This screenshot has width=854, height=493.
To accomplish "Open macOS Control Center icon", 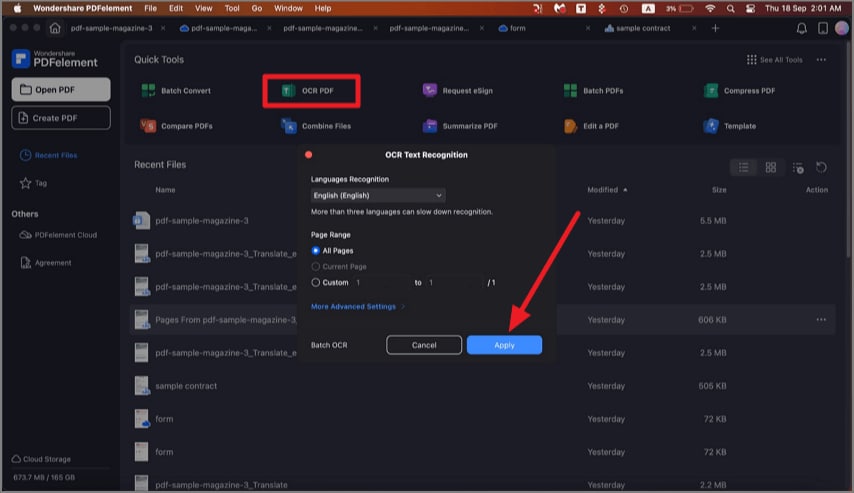I will click(750, 8).
